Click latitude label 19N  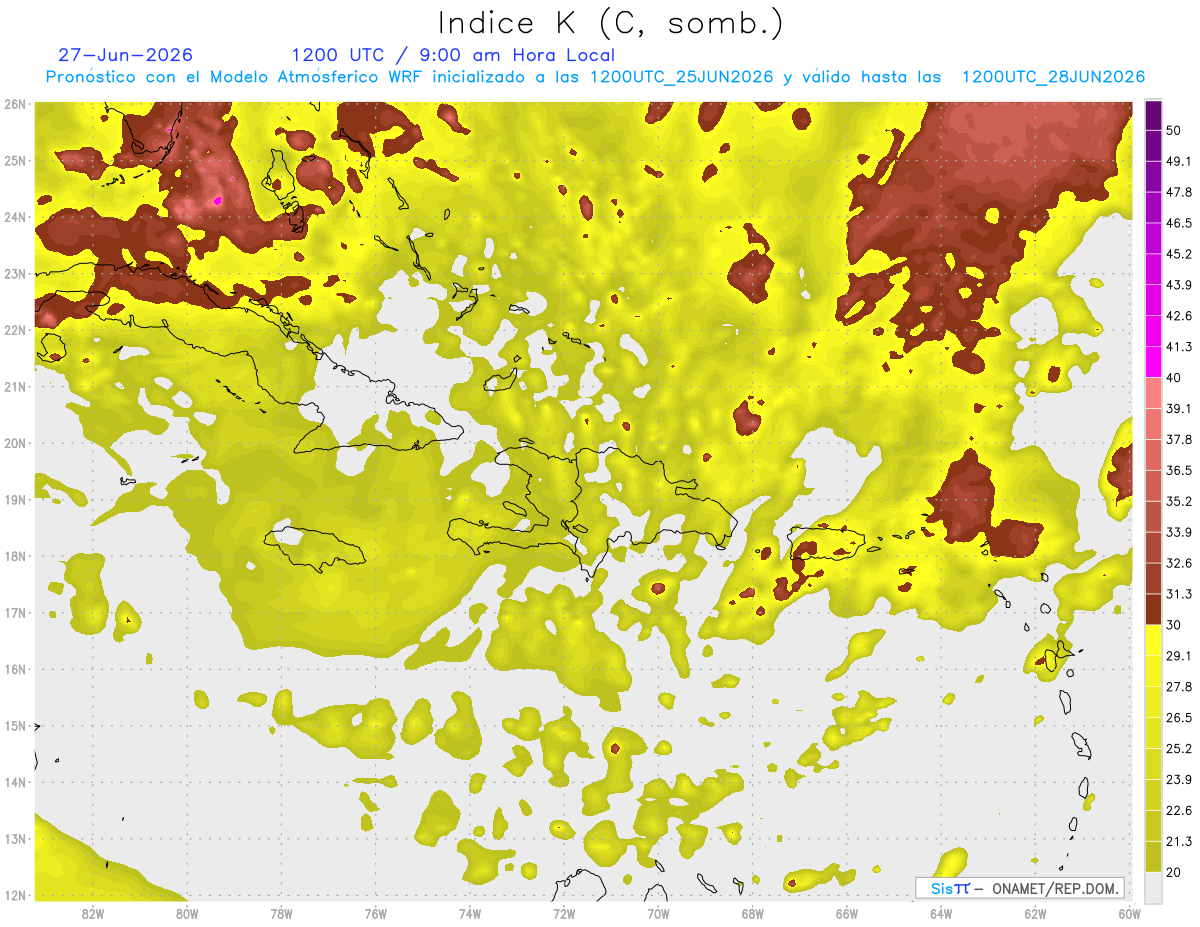pos(14,499)
